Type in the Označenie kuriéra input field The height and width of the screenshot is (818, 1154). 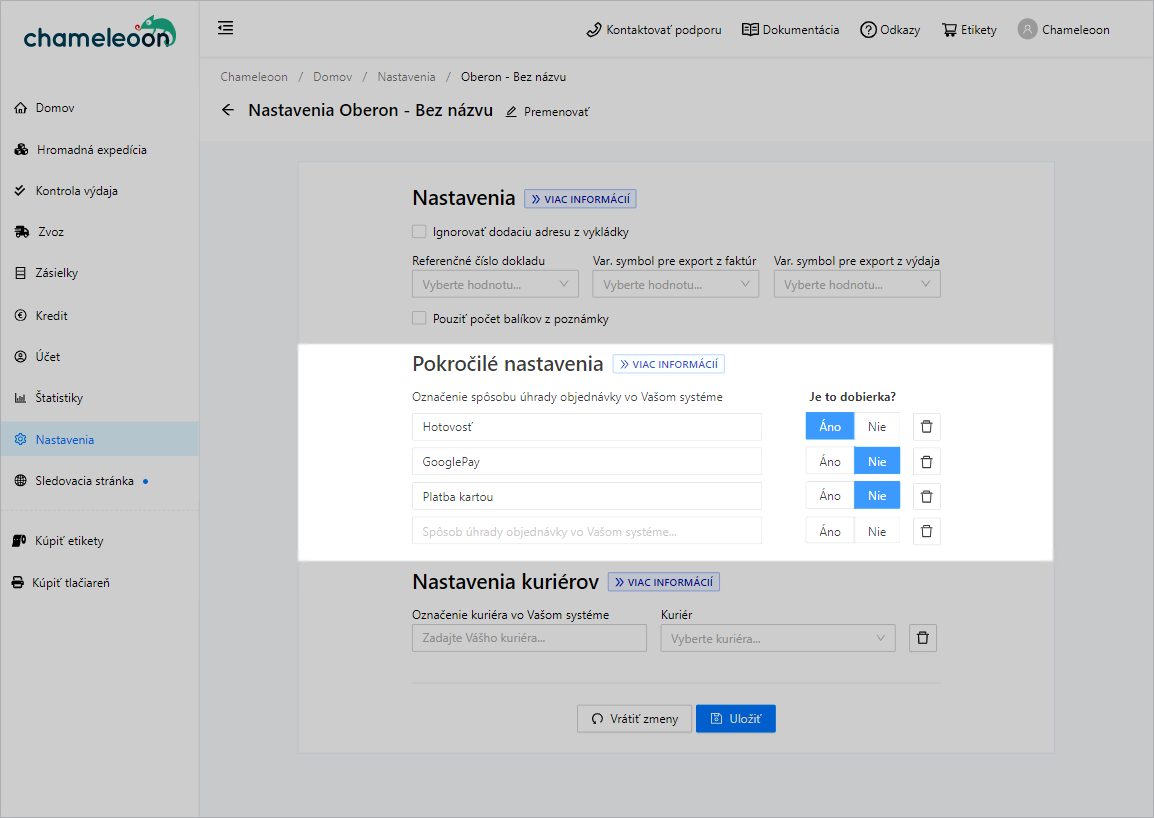point(529,638)
